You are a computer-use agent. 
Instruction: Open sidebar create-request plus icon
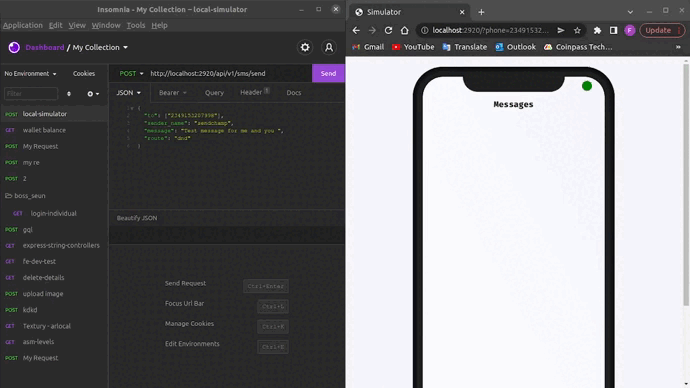pyautogui.click(x=93, y=94)
